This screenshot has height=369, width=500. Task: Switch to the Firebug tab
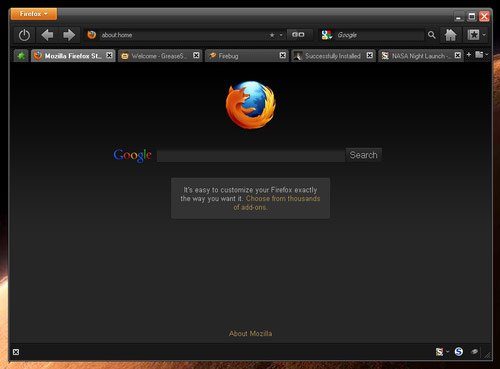point(247,56)
